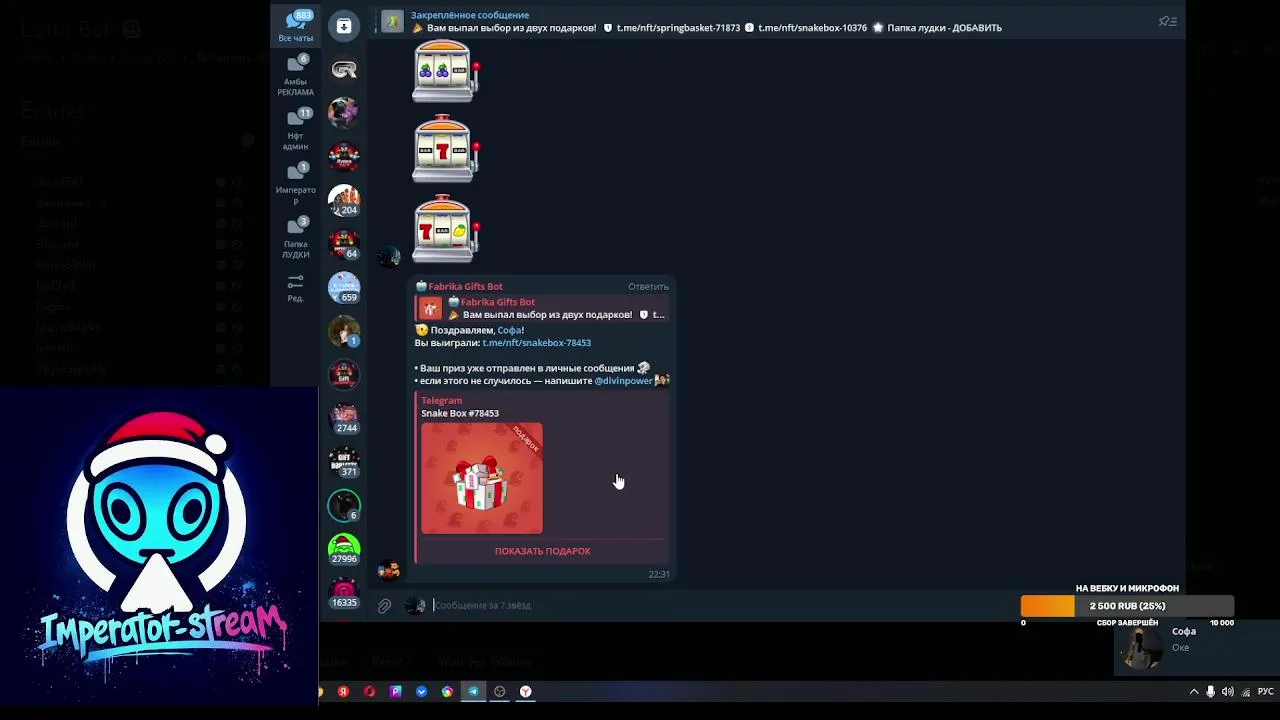The width and height of the screenshot is (1280, 720).
Task: Click the pinned message header (Закреплённое сообщение)
Action: [x=470, y=15]
